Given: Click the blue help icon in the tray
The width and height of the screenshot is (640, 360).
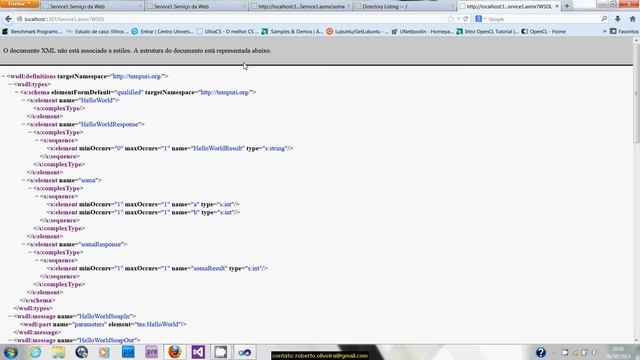Looking at the screenshot, I should tap(541, 352).
